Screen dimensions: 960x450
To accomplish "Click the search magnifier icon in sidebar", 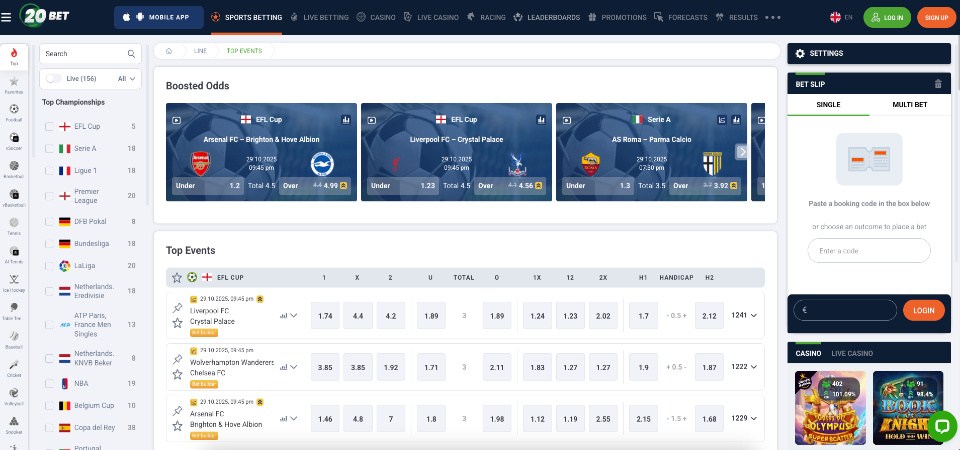I will pyautogui.click(x=132, y=54).
